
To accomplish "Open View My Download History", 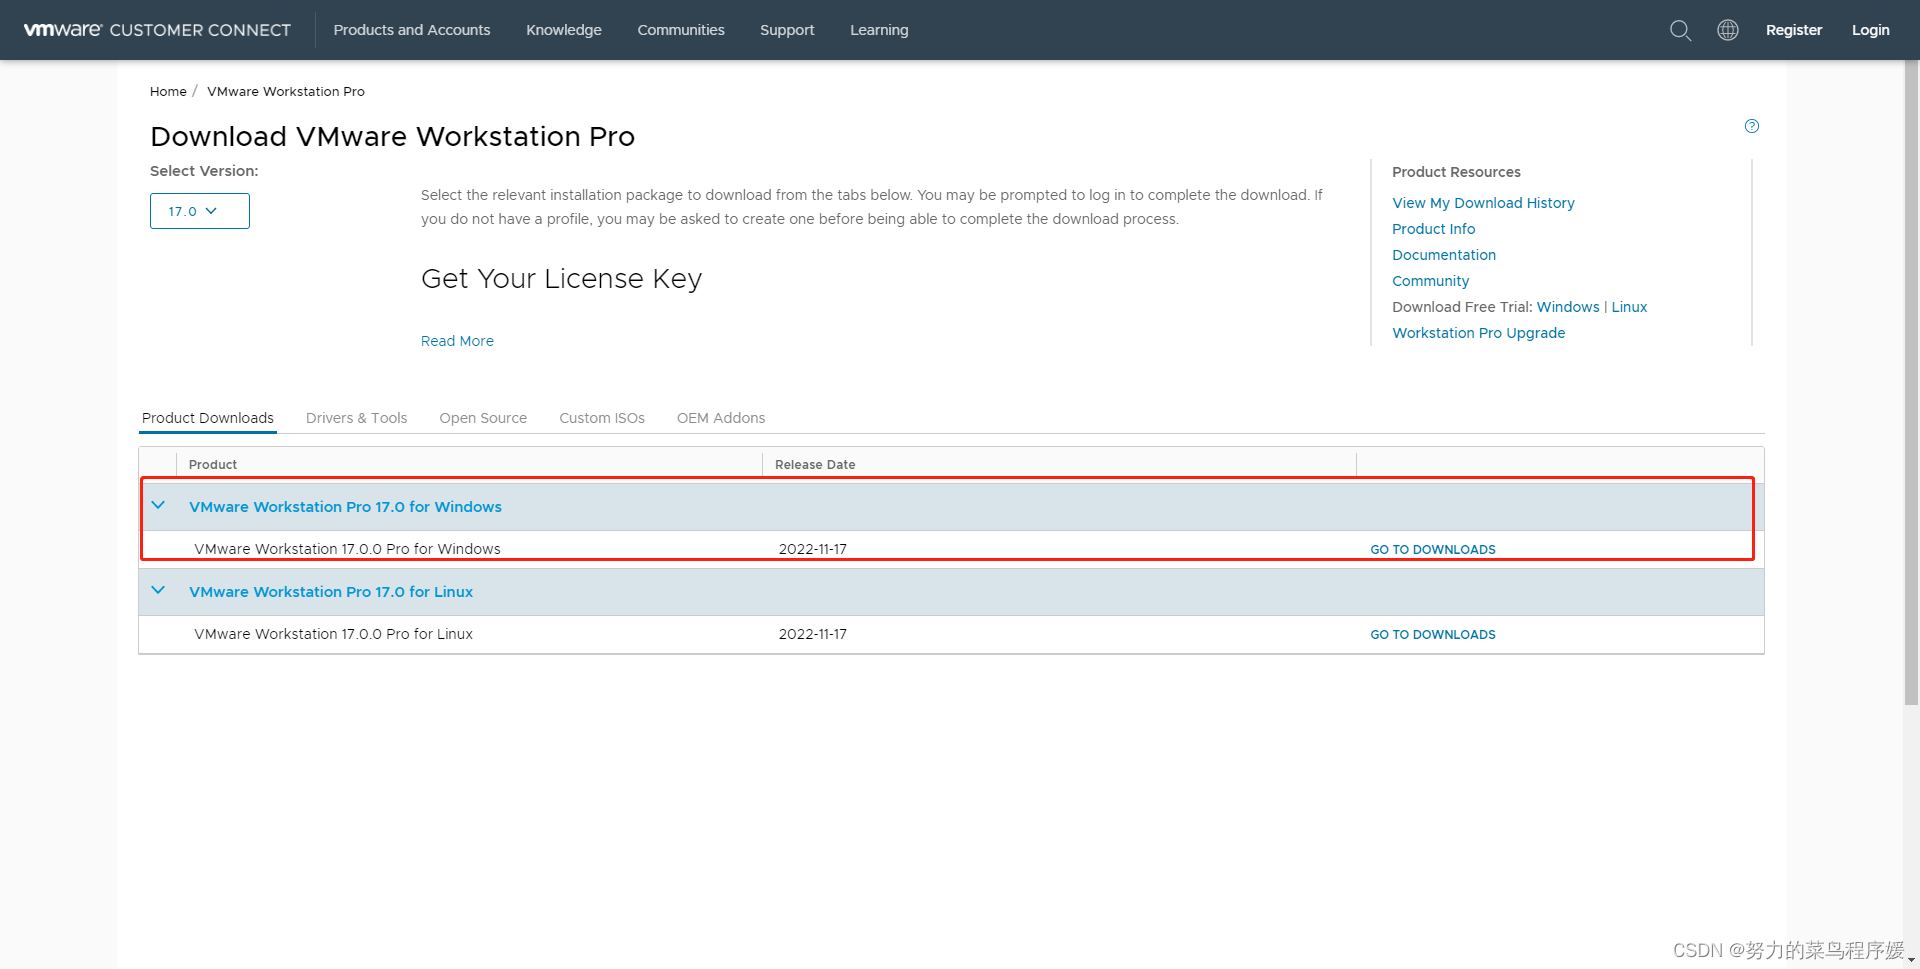I will click(x=1483, y=203).
